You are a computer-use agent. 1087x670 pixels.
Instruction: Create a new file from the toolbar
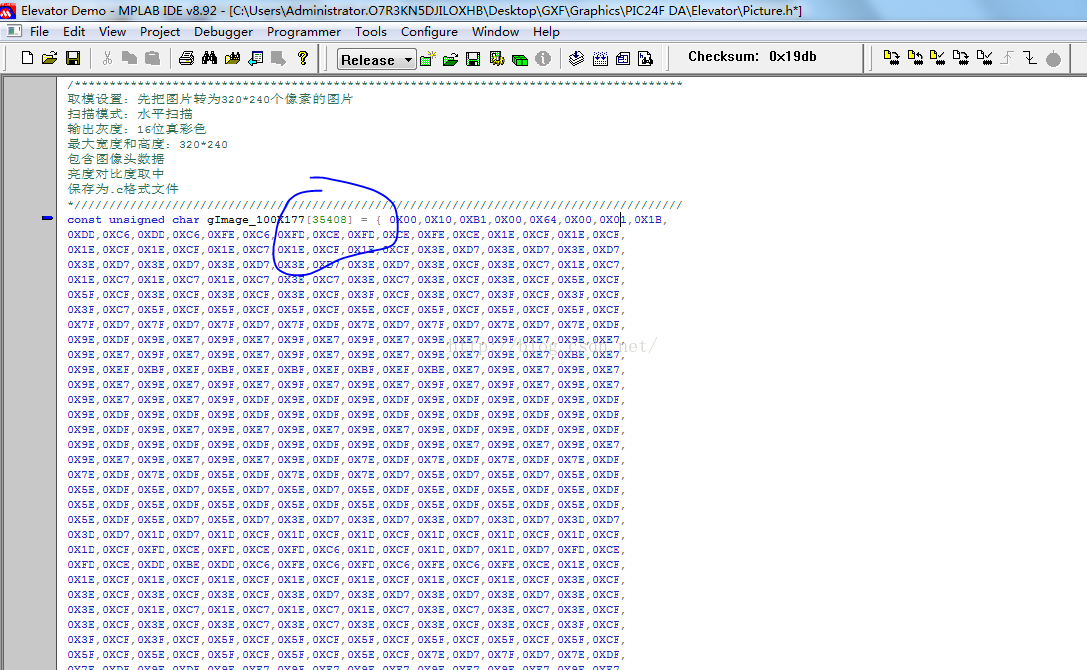coord(27,58)
